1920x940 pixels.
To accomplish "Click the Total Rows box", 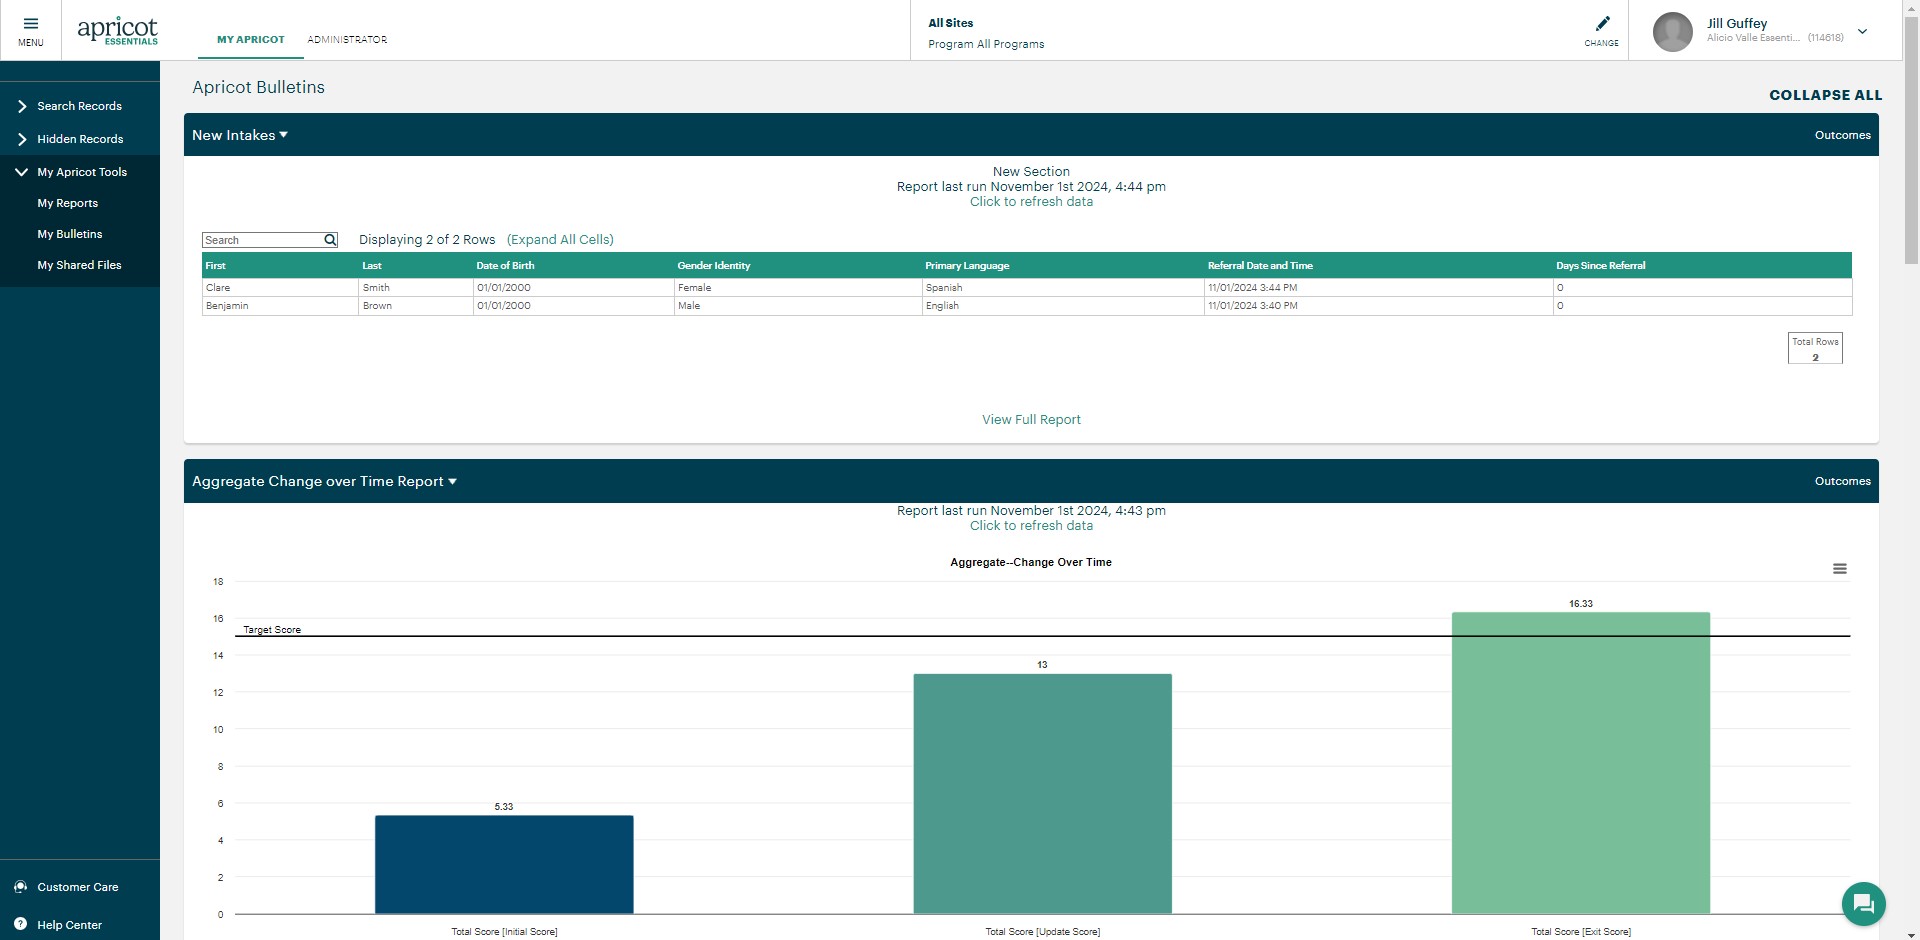I will tap(1815, 348).
